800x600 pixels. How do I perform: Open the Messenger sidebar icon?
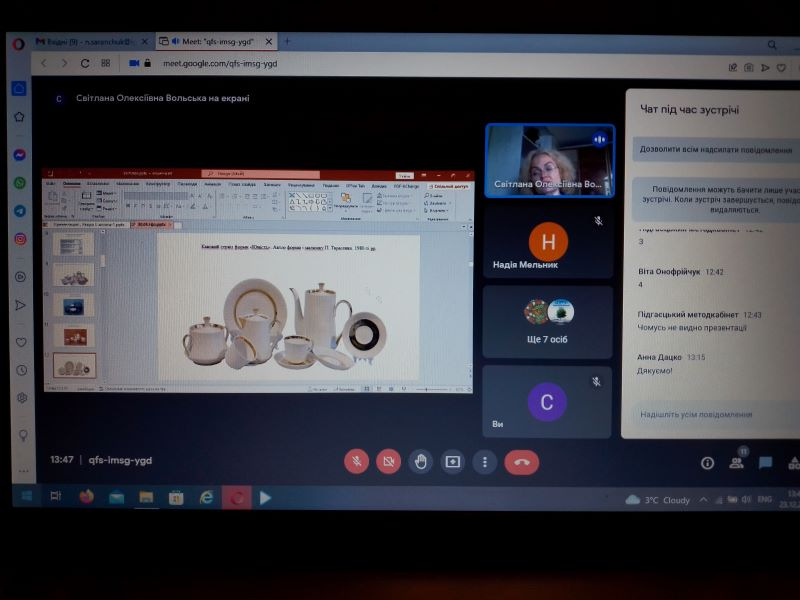click(x=19, y=155)
